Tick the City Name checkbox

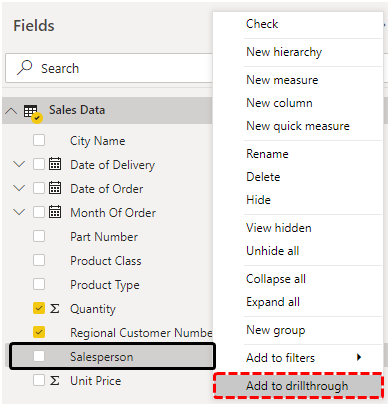[x=39, y=140]
